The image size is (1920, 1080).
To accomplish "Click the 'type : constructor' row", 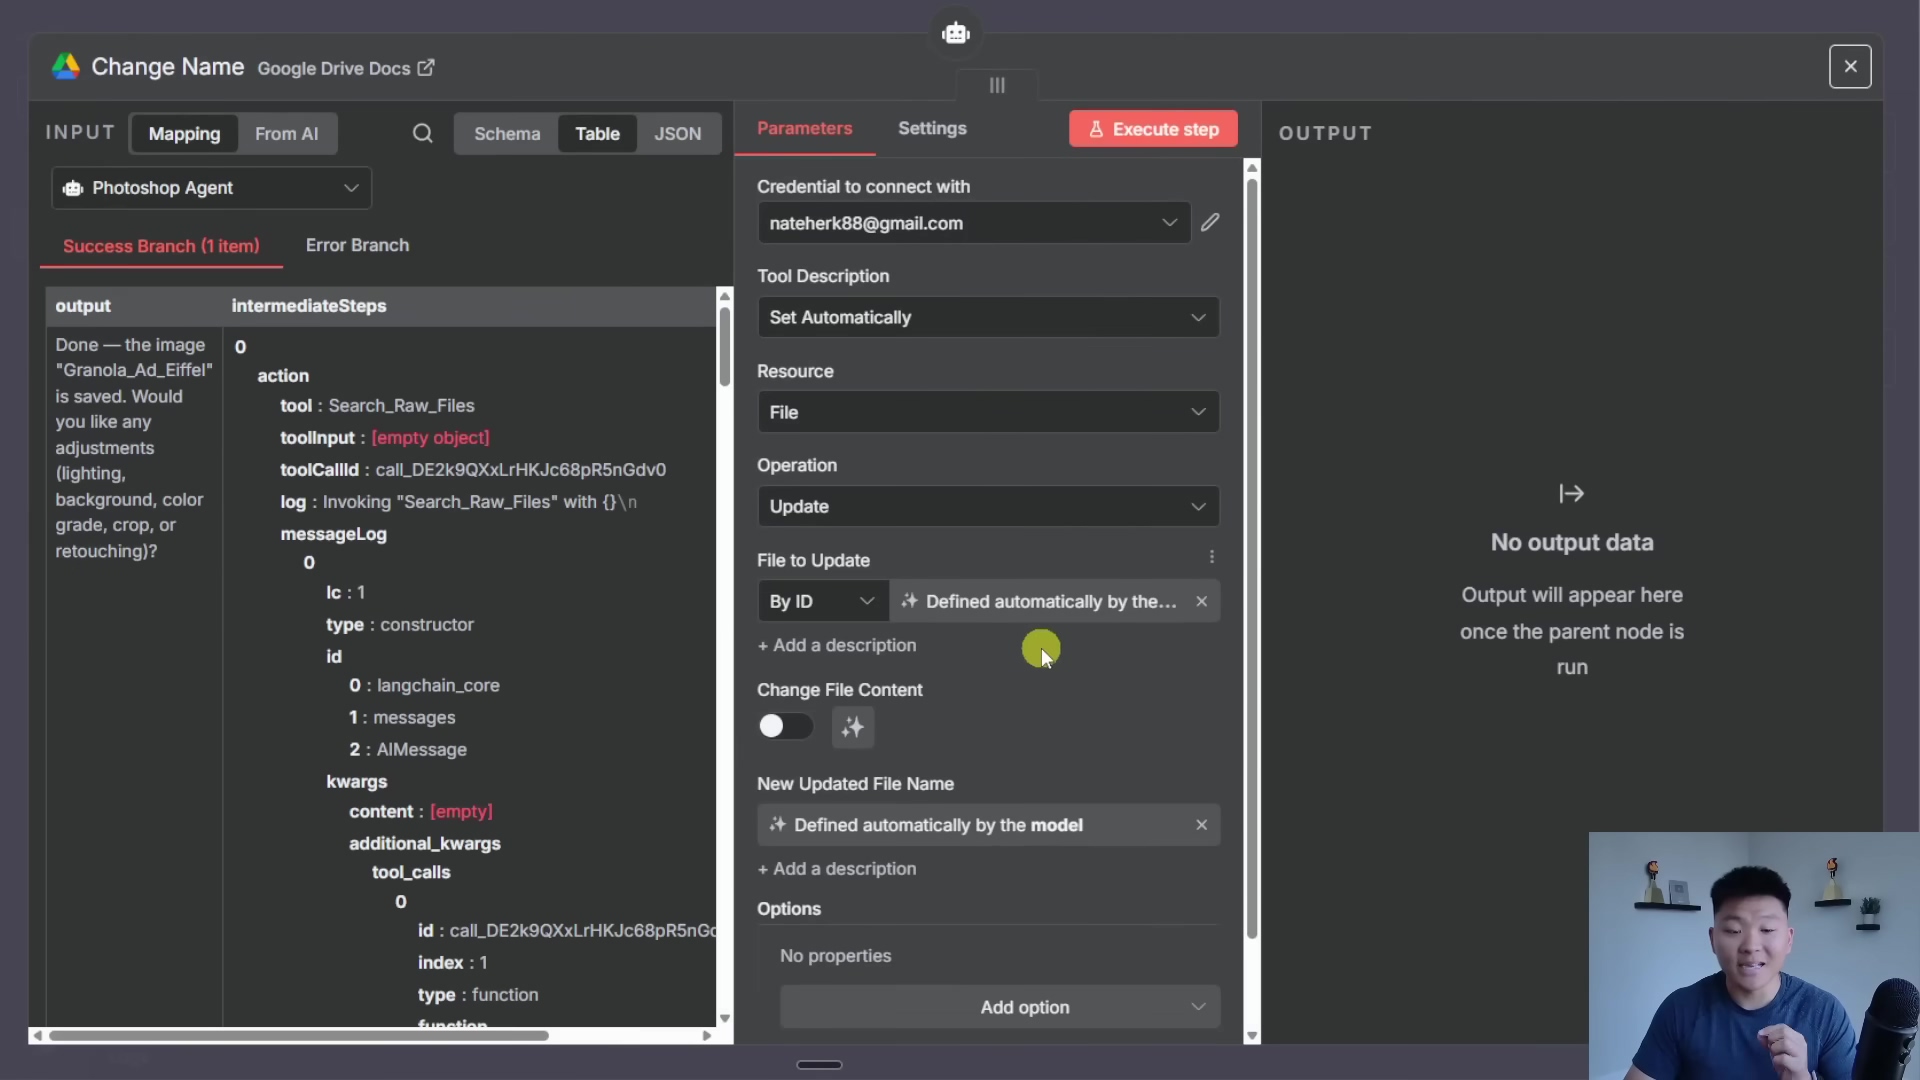I will (x=400, y=625).
